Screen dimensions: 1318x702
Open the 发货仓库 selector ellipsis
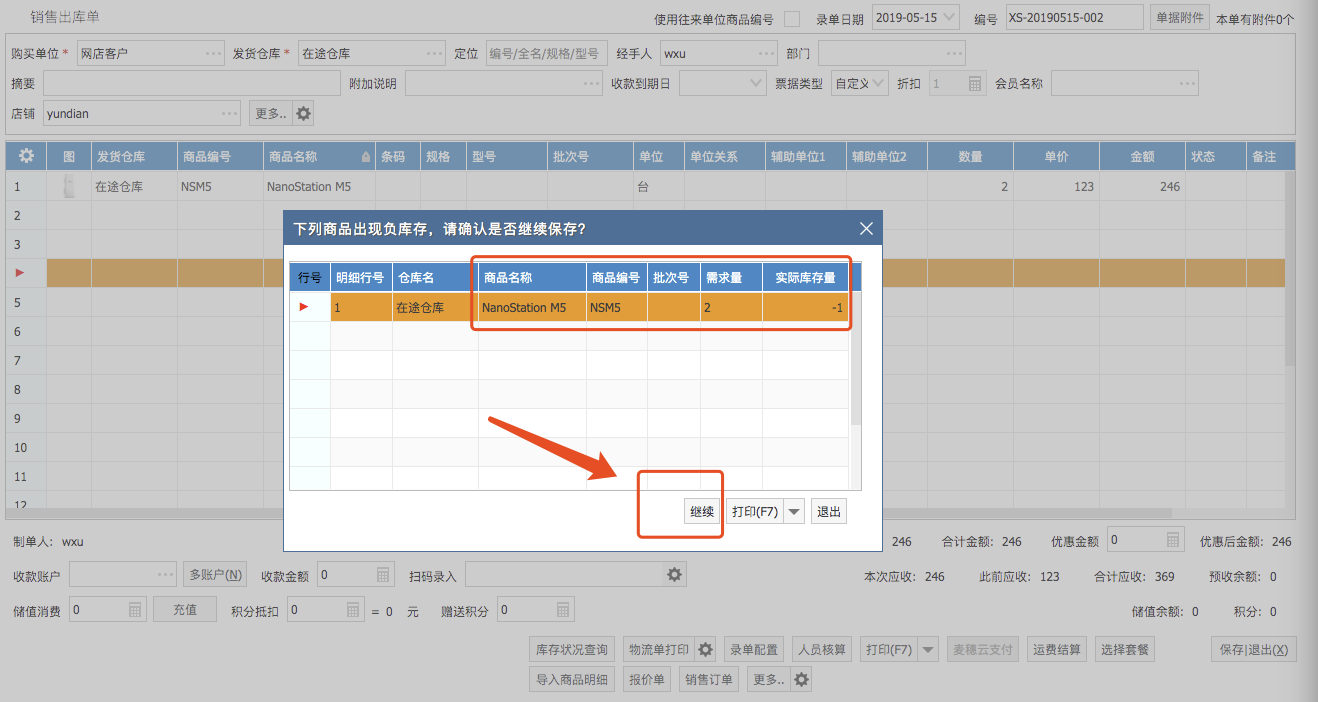tap(435, 53)
